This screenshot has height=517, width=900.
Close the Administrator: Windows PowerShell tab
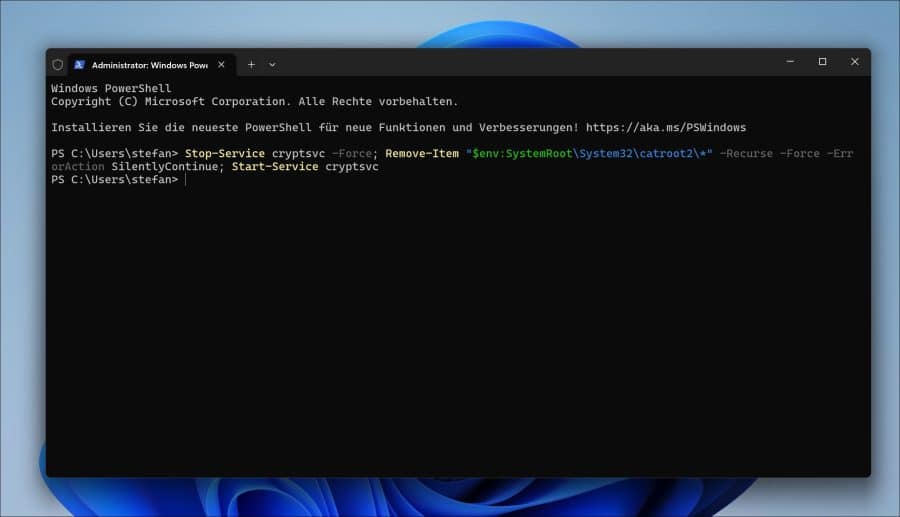tap(221, 64)
